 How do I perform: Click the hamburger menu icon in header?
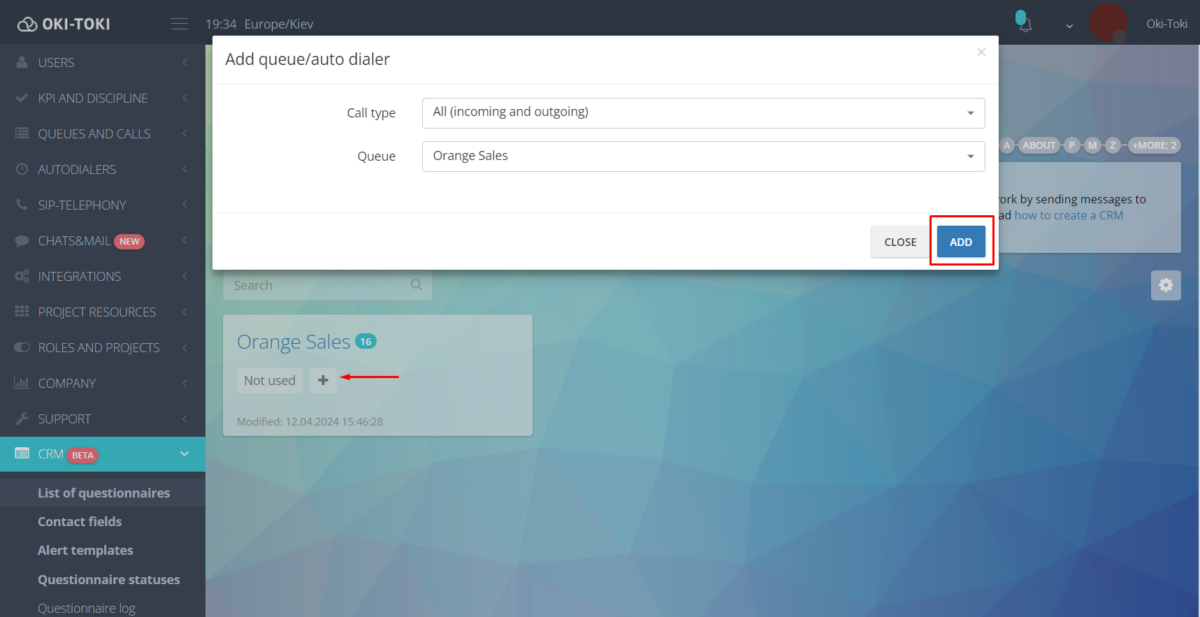(x=180, y=24)
